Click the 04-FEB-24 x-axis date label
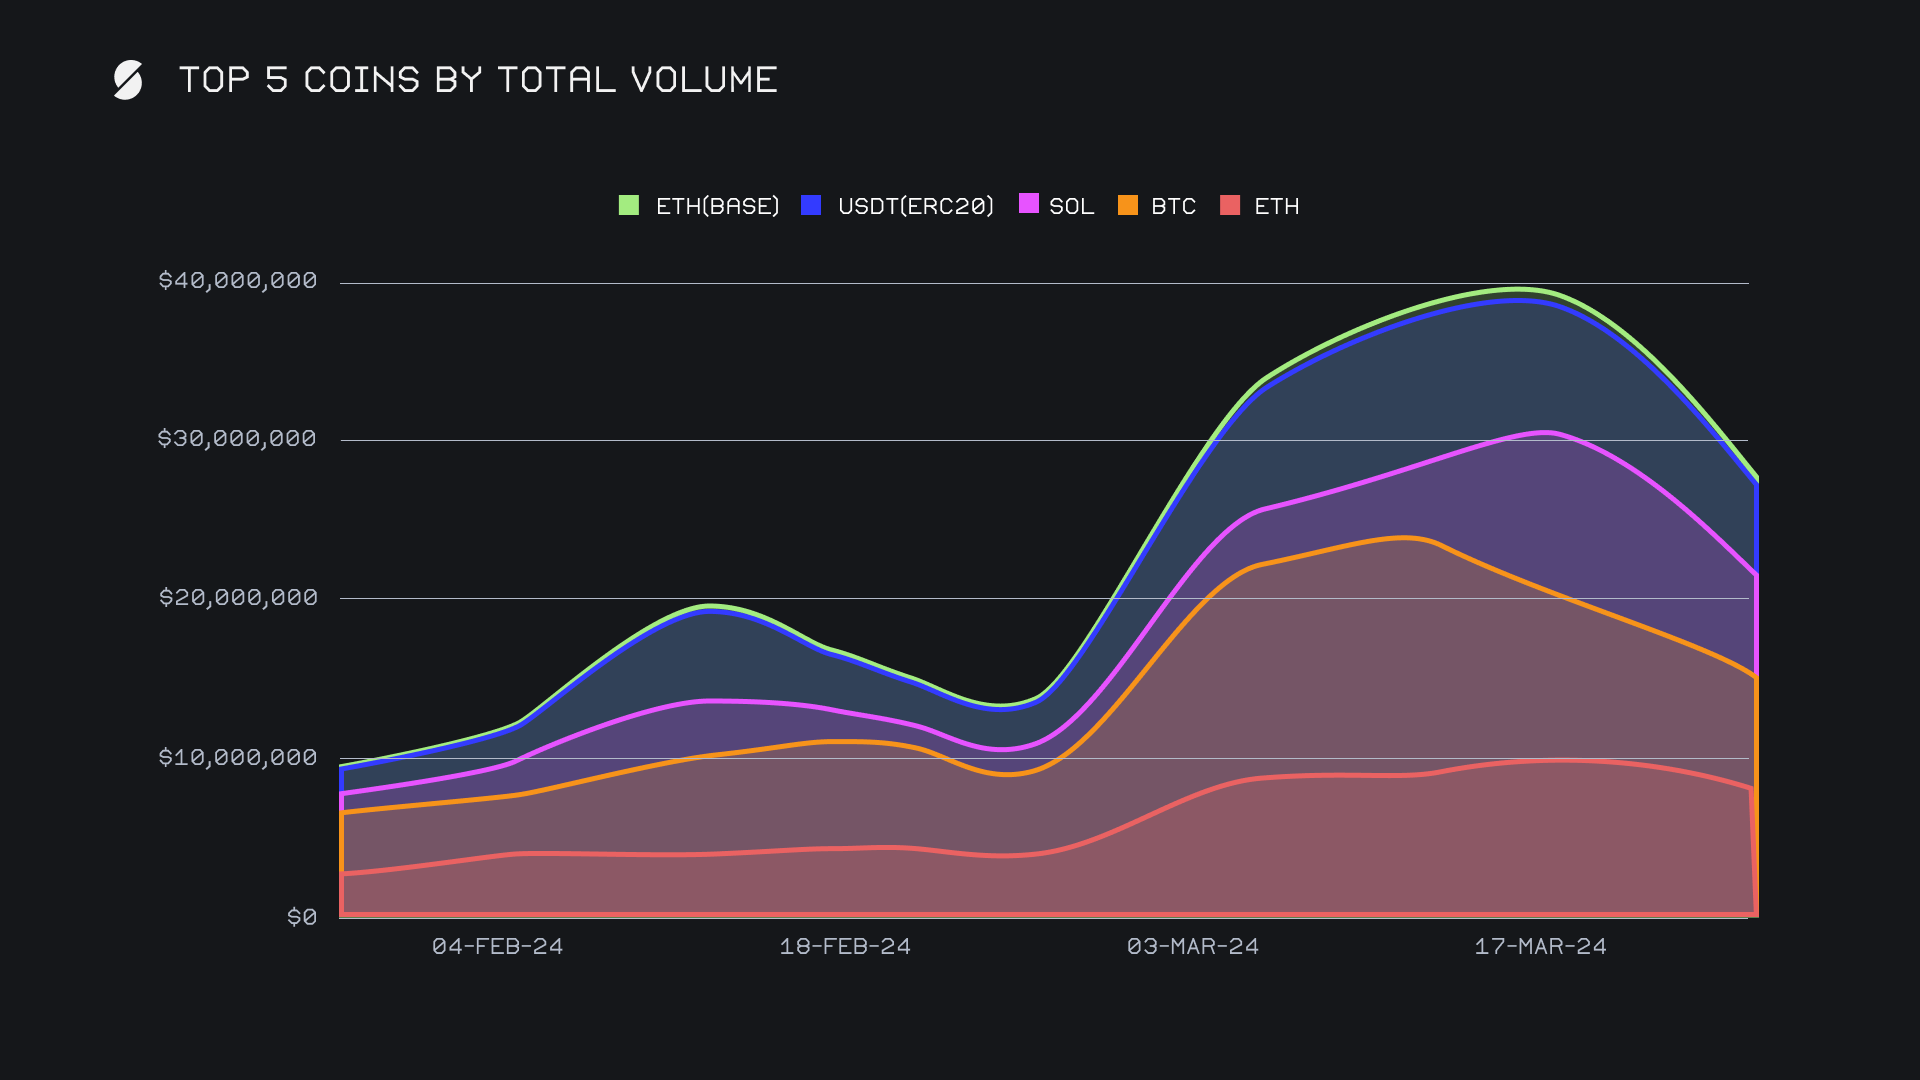Viewport: 1920px width, 1080px height. click(497, 946)
